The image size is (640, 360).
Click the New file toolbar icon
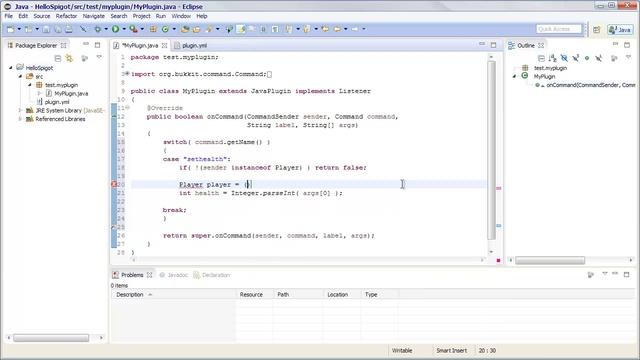(x=11, y=29)
